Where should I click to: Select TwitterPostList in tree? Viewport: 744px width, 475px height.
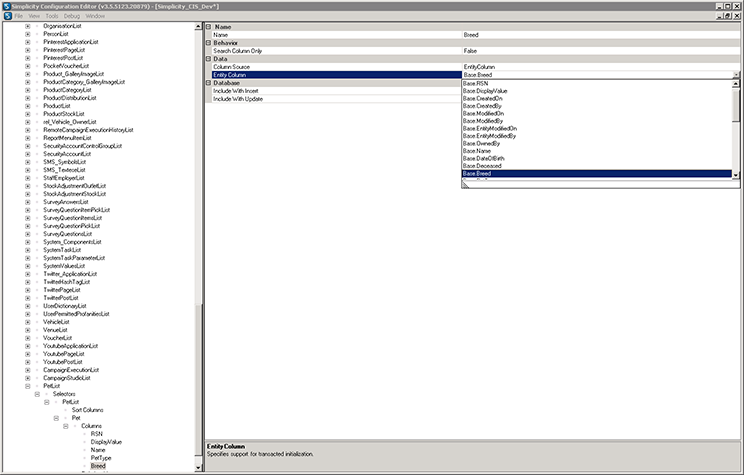pyautogui.click(x=61, y=298)
